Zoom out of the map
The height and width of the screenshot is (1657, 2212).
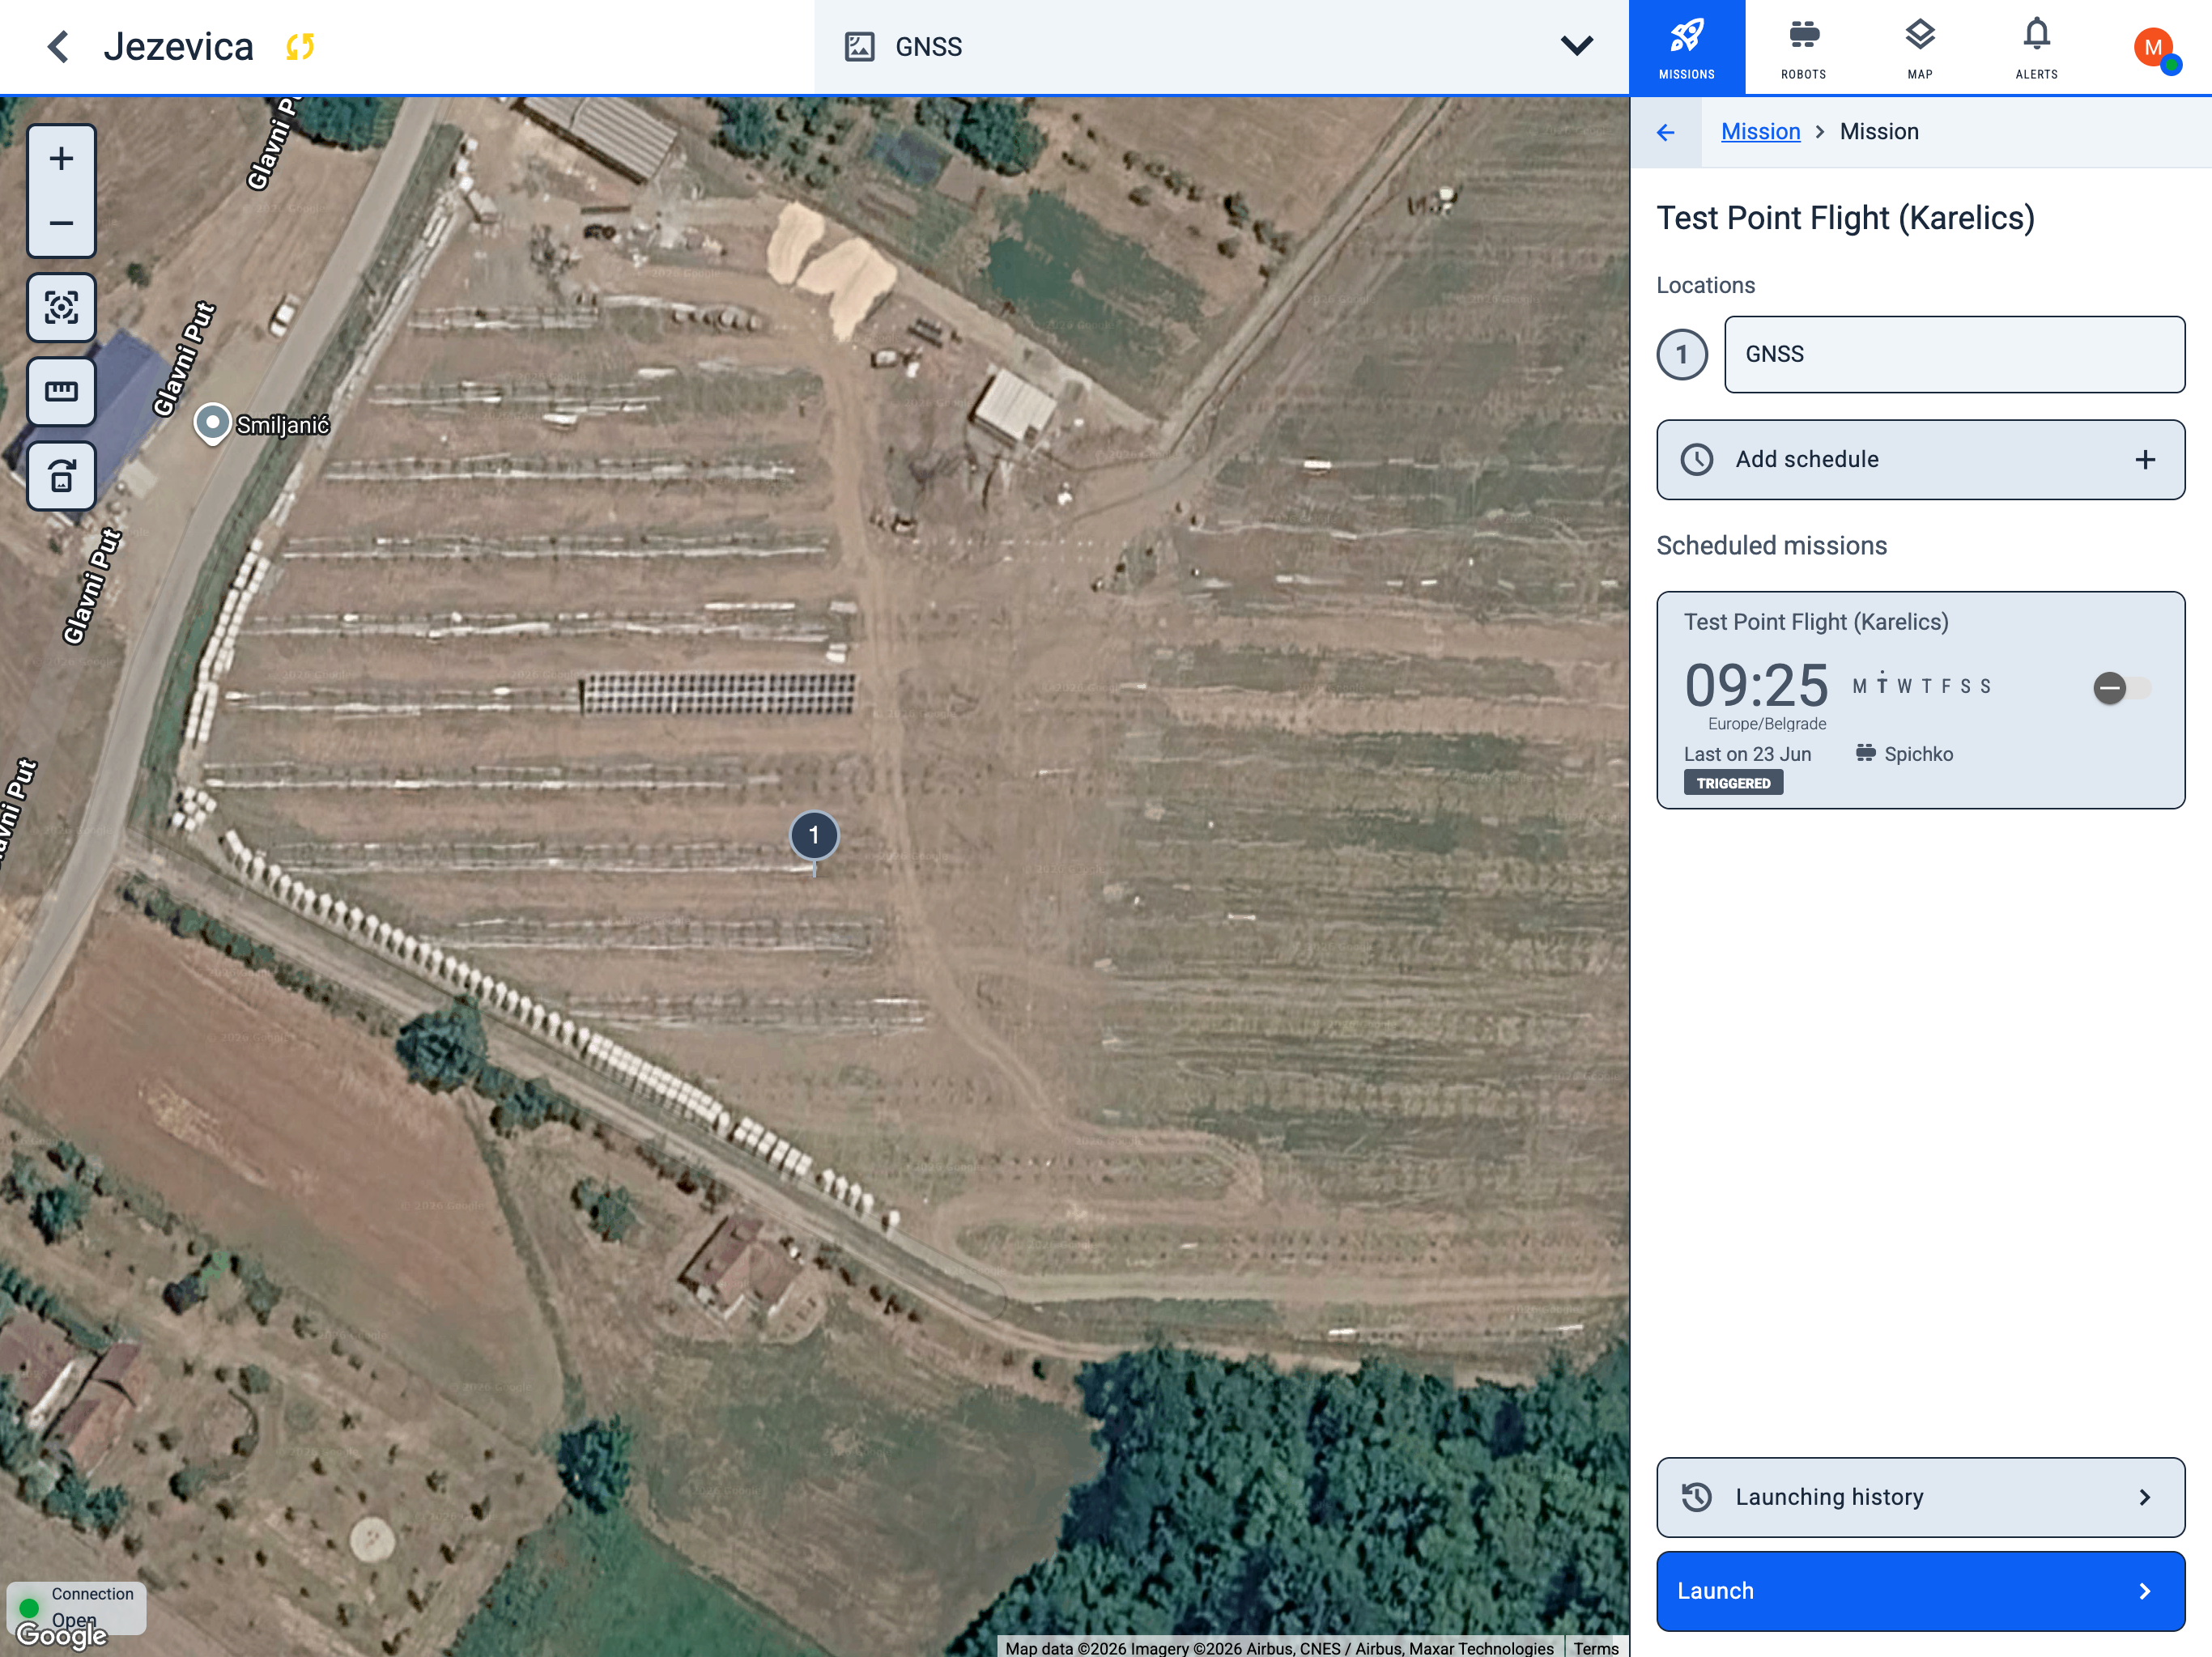tap(61, 223)
